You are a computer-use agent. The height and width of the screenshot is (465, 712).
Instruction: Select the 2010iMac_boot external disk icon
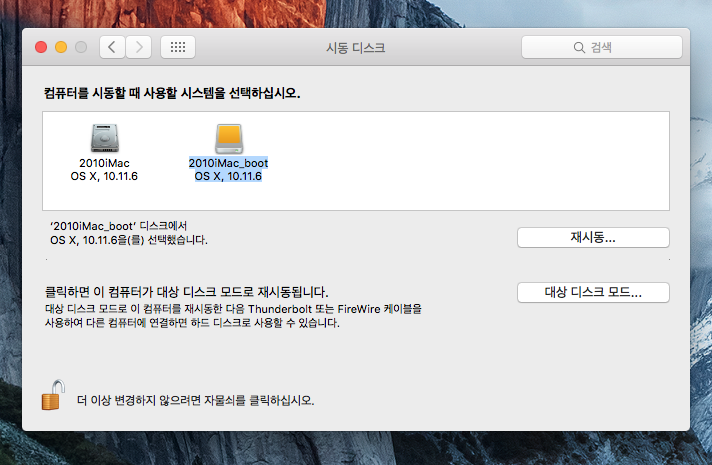229,139
